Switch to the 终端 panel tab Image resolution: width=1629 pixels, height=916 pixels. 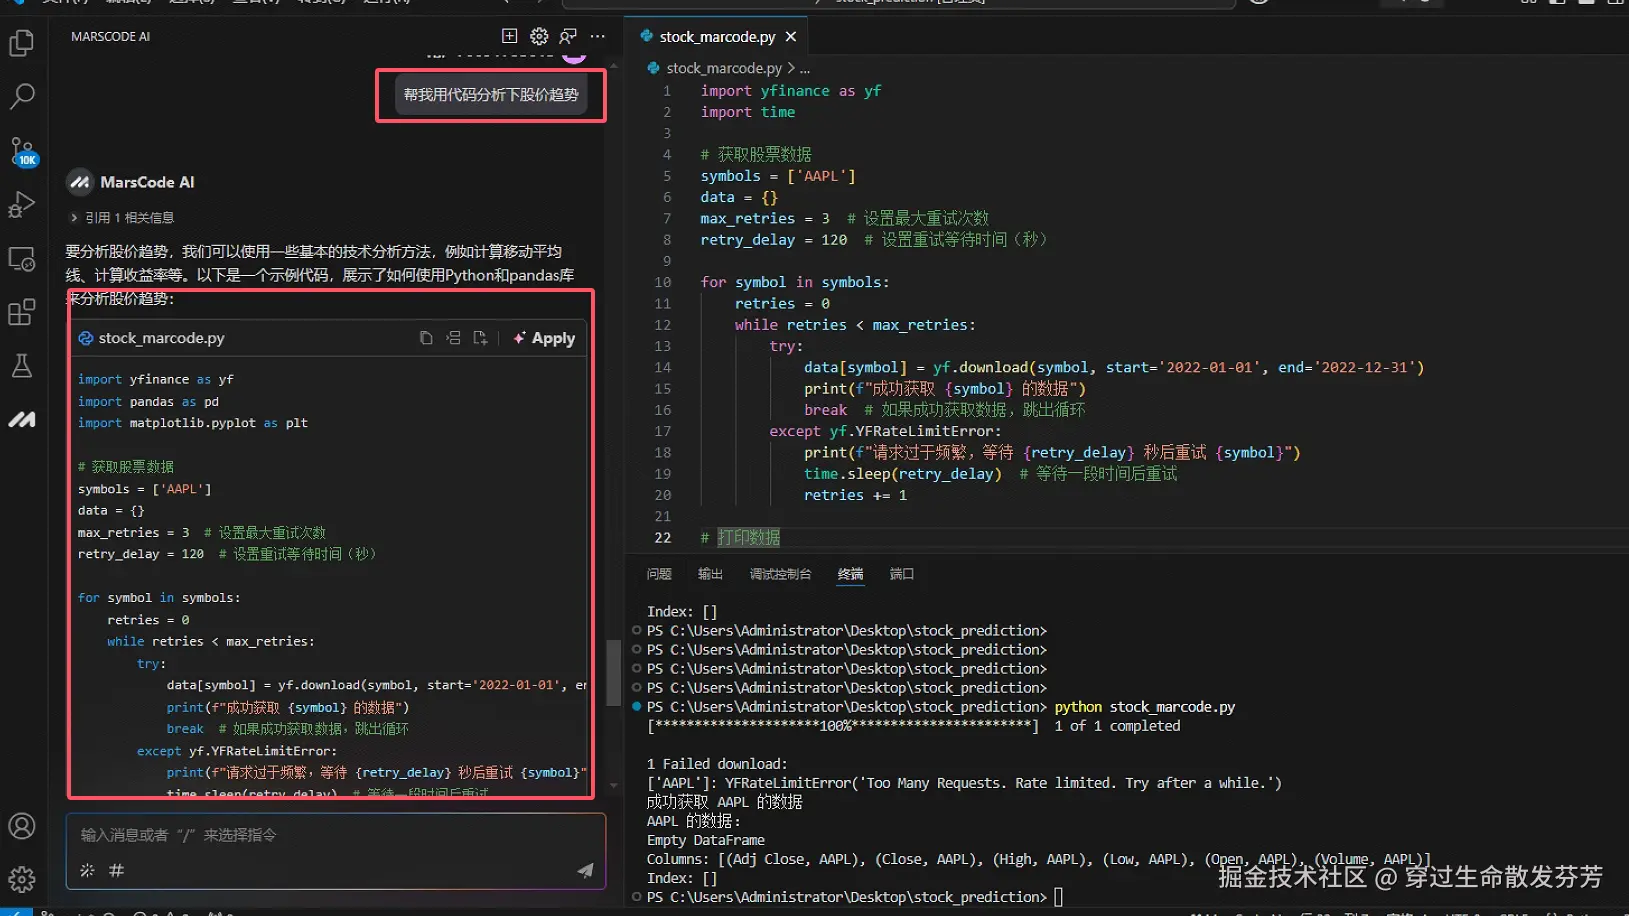pyautogui.click(x=850, y=574)
